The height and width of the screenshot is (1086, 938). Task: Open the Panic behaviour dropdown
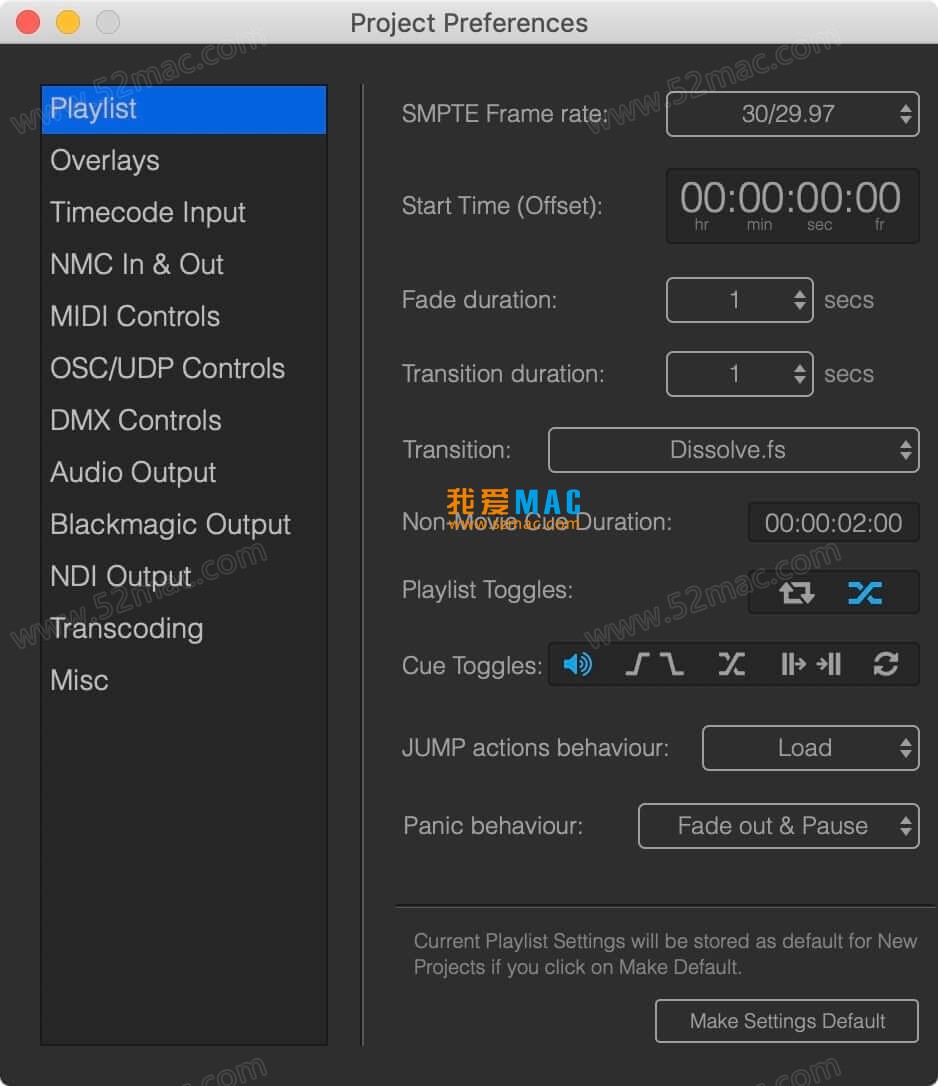point(779,826)
